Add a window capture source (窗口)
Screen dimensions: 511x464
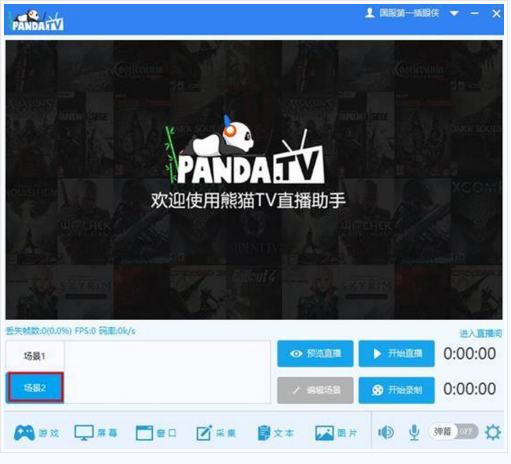[156, 433]
